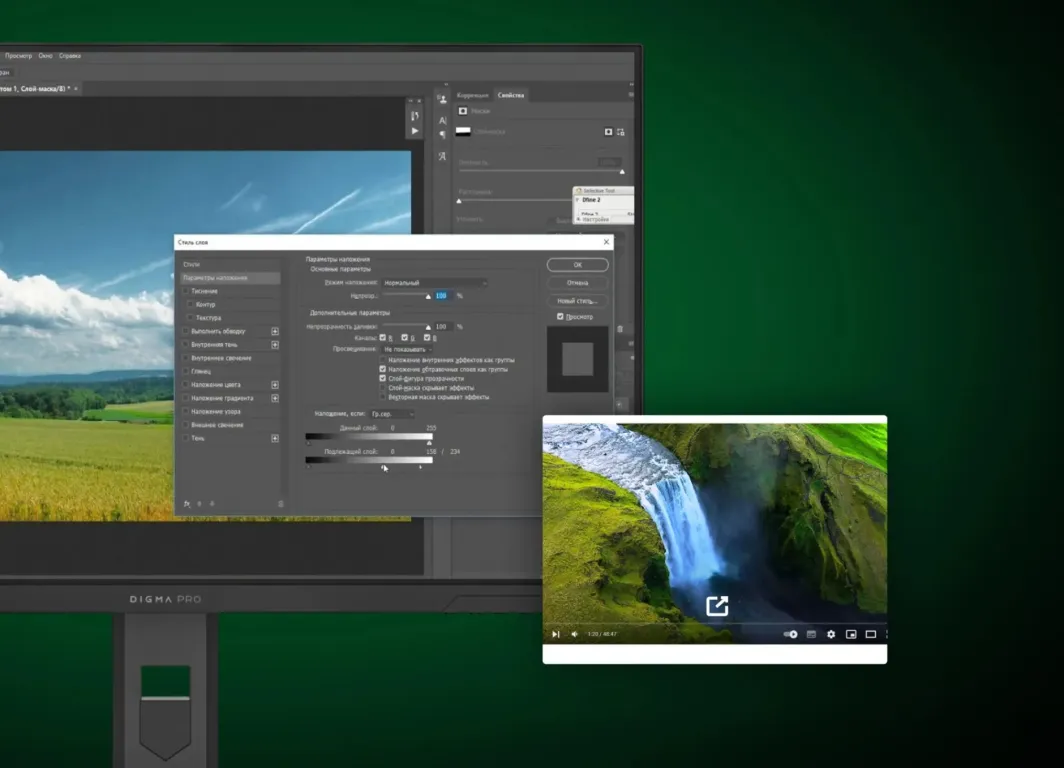
Task: Toggle the Слой-фигура прозрачности checkbox
Action: point(382,379)
